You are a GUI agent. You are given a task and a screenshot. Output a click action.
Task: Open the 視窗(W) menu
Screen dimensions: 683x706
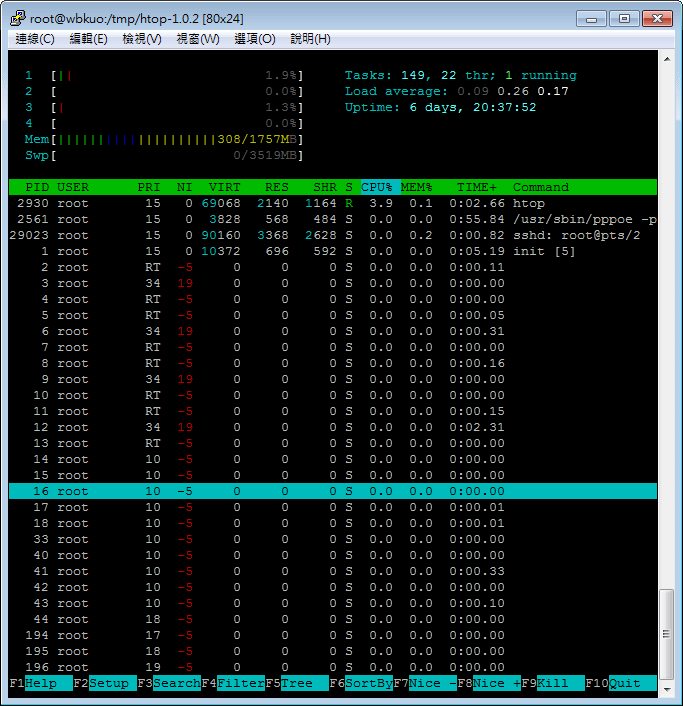[x=198, y=39]
